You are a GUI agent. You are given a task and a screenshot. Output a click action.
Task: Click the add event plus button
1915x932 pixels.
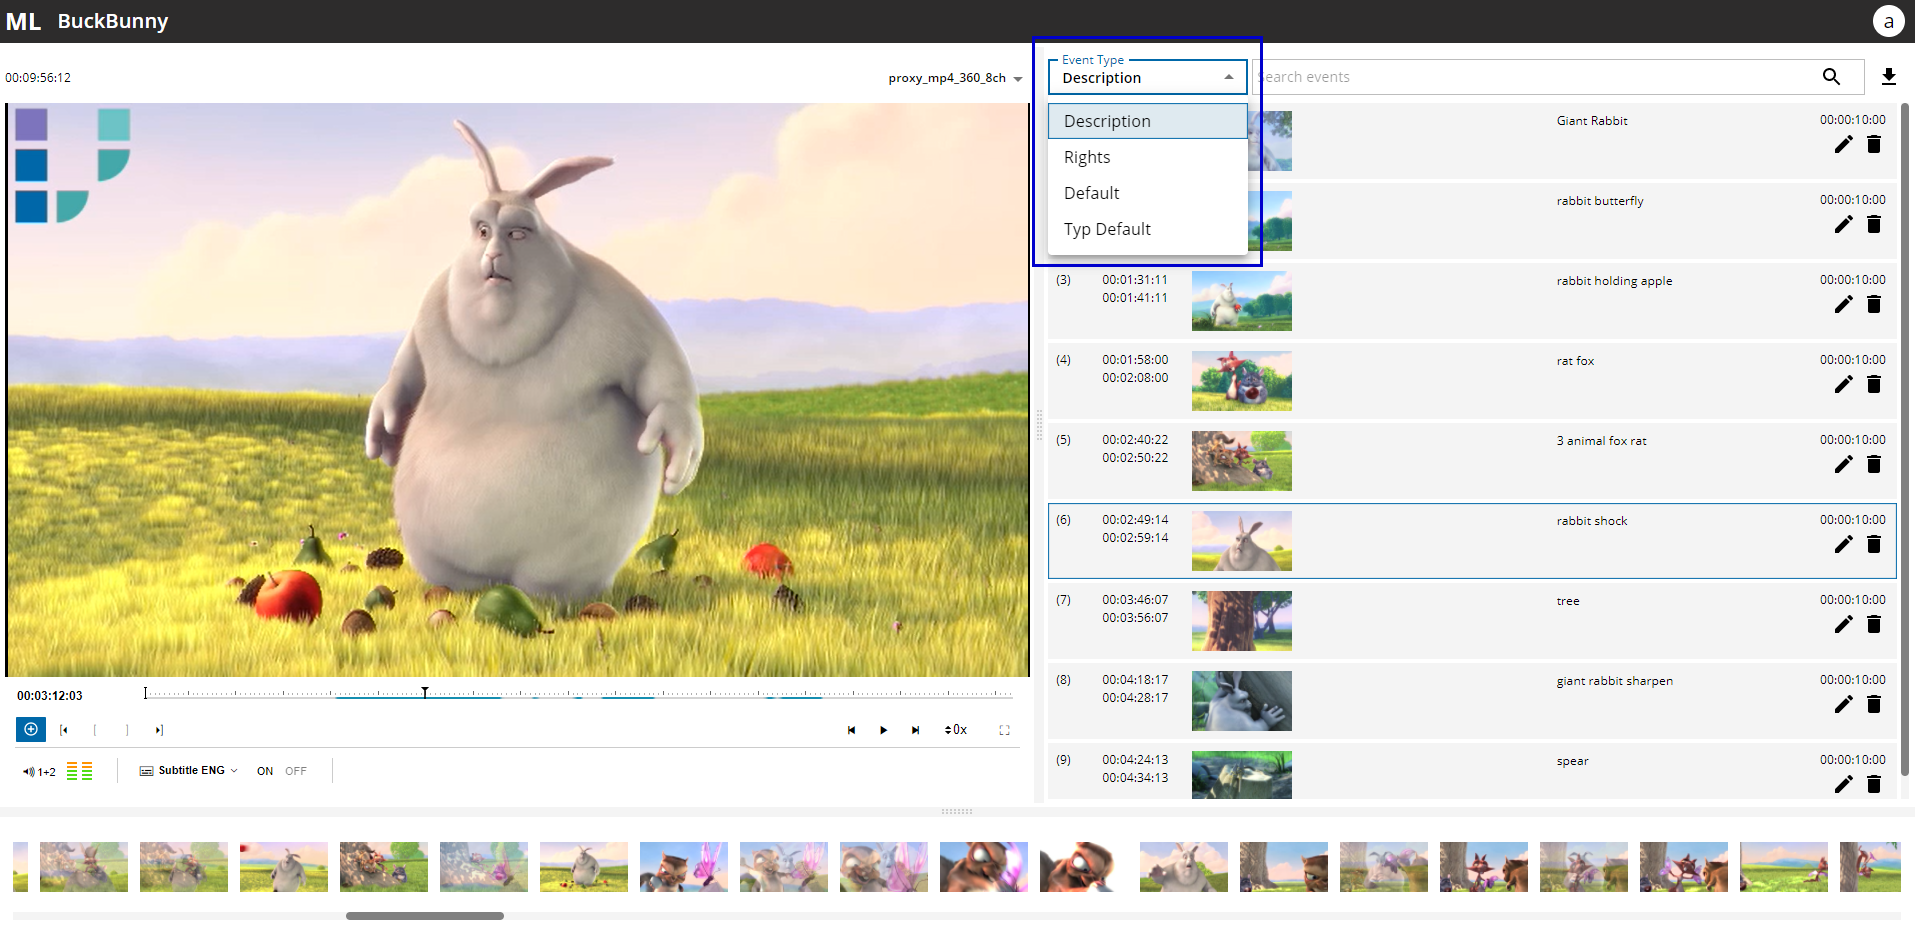[x=31, y=729]
